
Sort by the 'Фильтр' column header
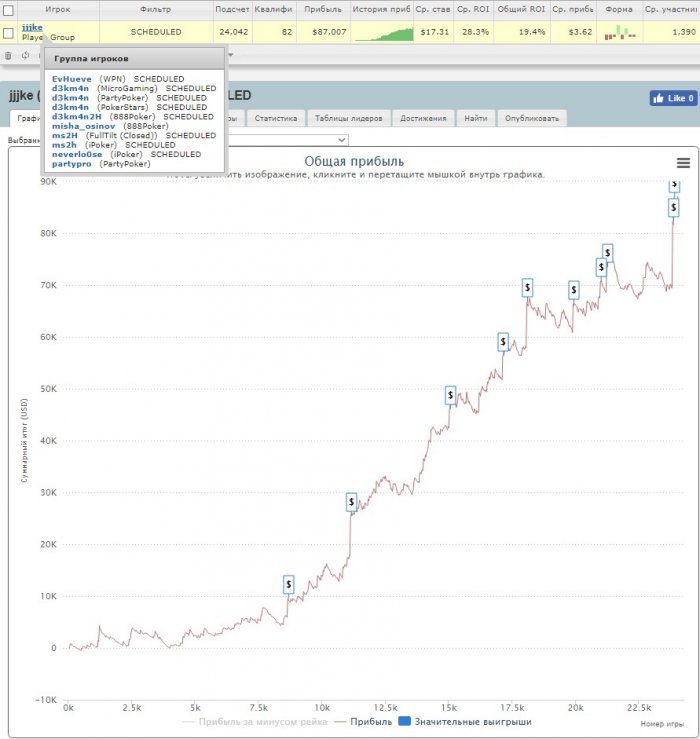pos(156,9)
